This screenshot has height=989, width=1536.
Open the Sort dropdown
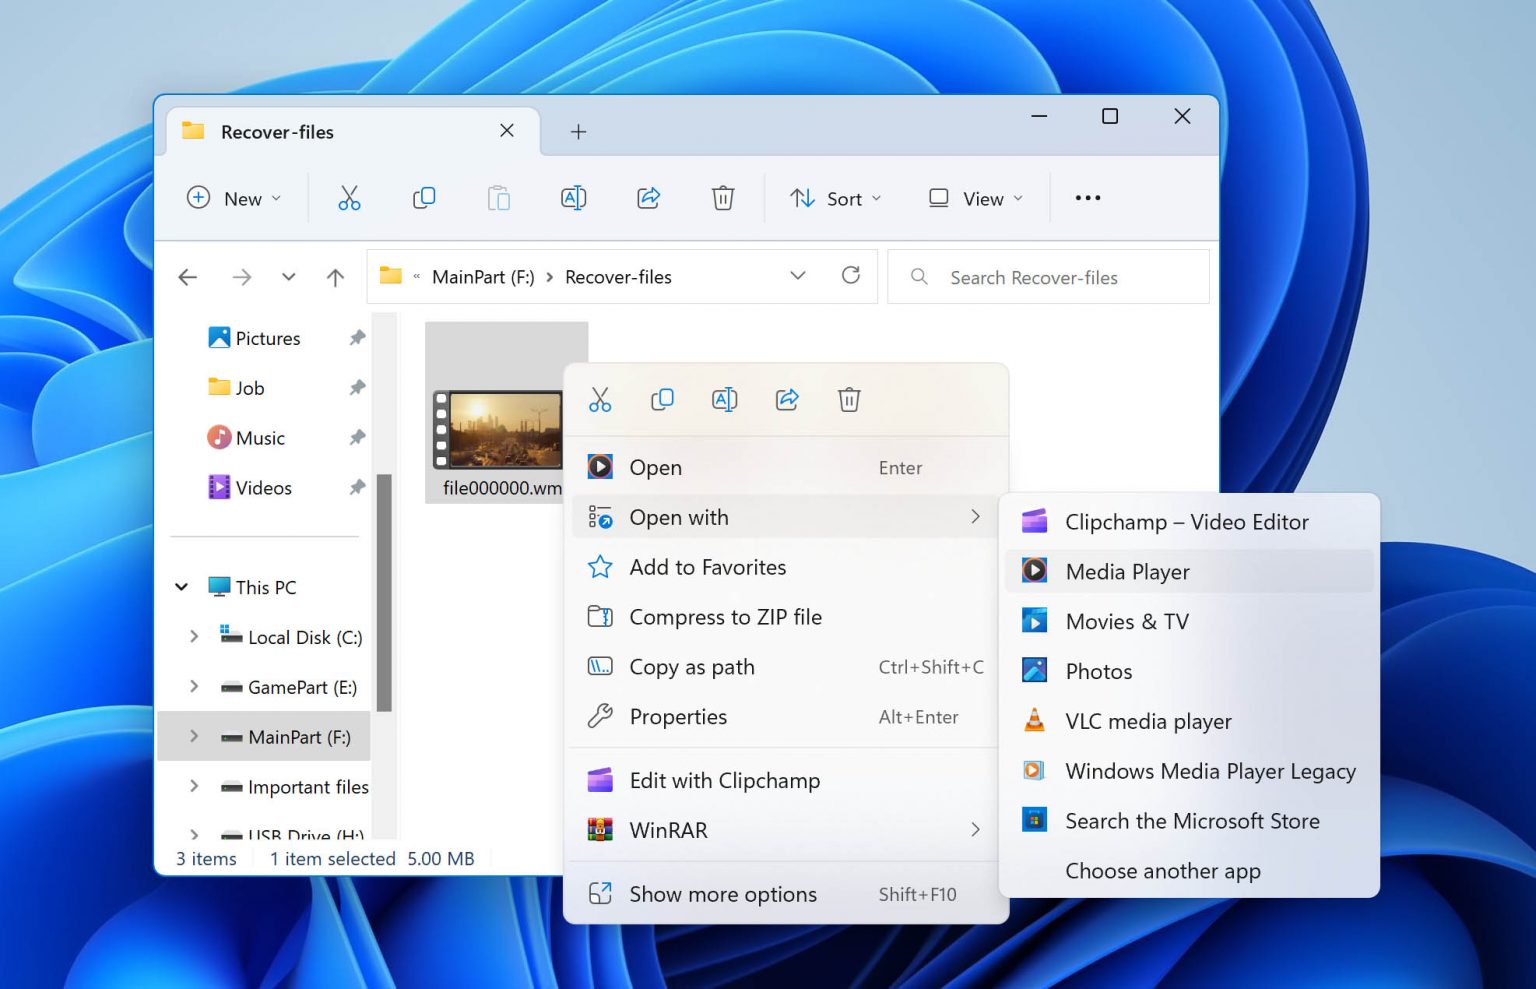tap(835, 198)
